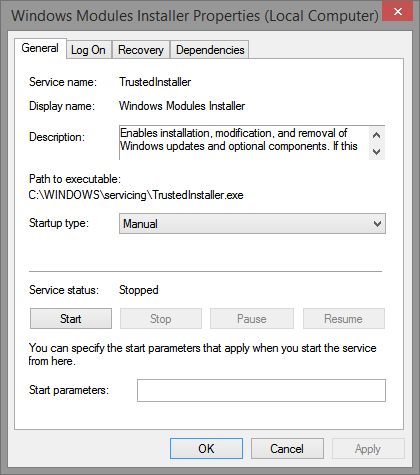Expand the Startup type dropdown
This screenshot has height=475, width=420.
(x=377, y=224)
